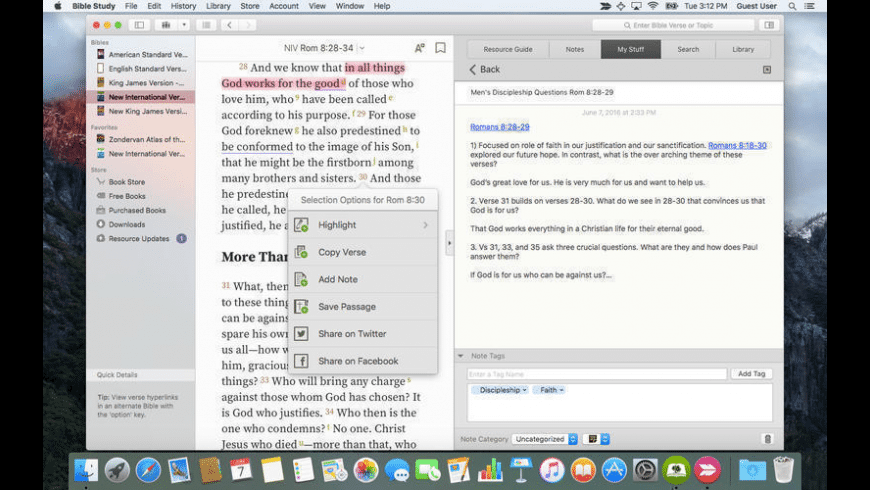Click the bookmark icon above the passage
870x490 pixels.
pos(441,48)
